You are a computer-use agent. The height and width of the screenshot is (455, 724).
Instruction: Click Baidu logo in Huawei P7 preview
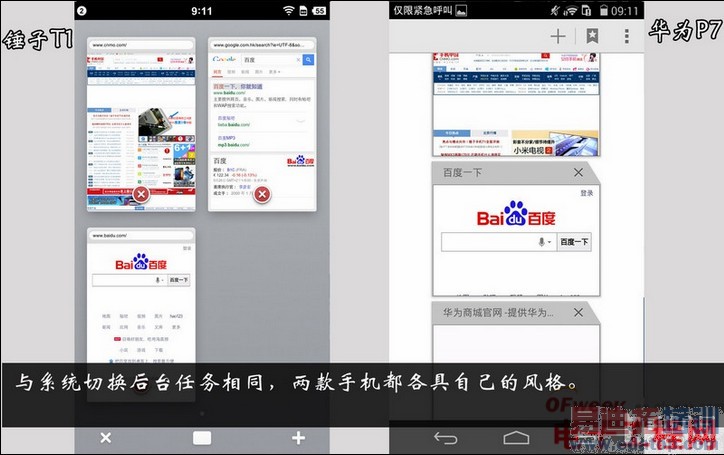[516, 214]
